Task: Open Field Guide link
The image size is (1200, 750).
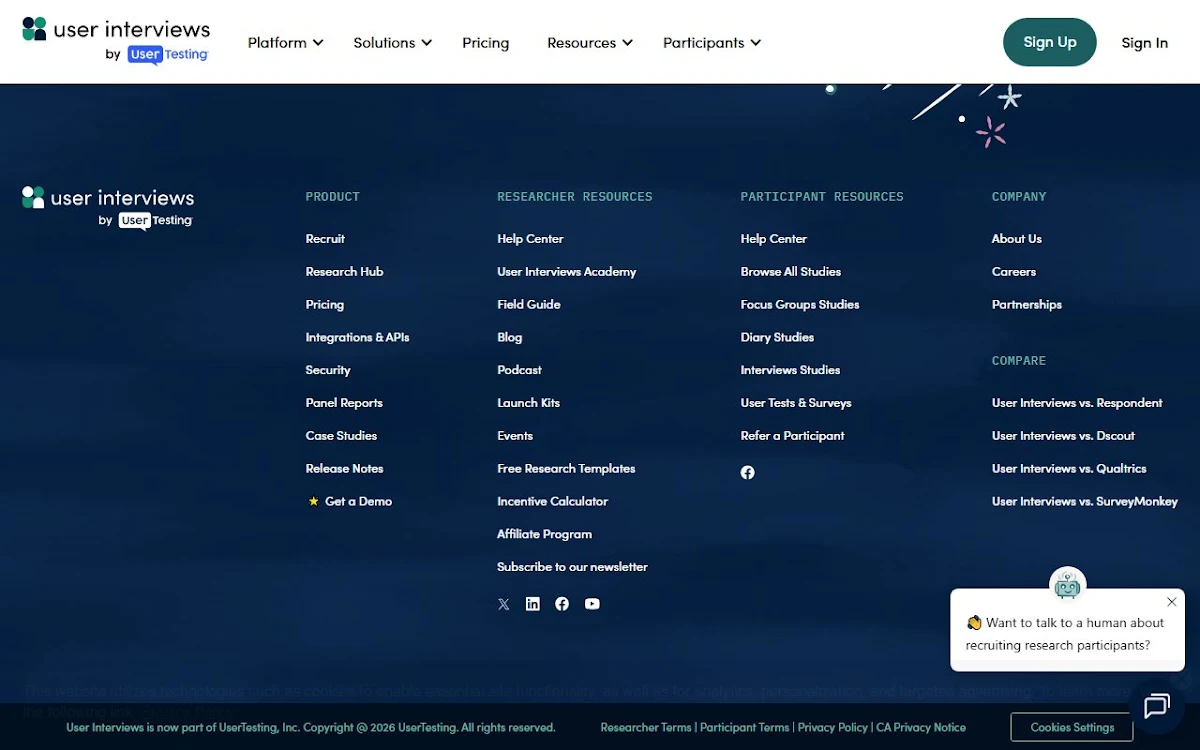Action: tap(529, 304)
